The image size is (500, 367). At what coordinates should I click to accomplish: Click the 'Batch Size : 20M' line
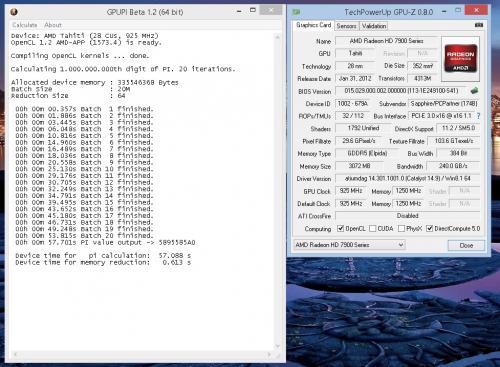coord(71,89)
